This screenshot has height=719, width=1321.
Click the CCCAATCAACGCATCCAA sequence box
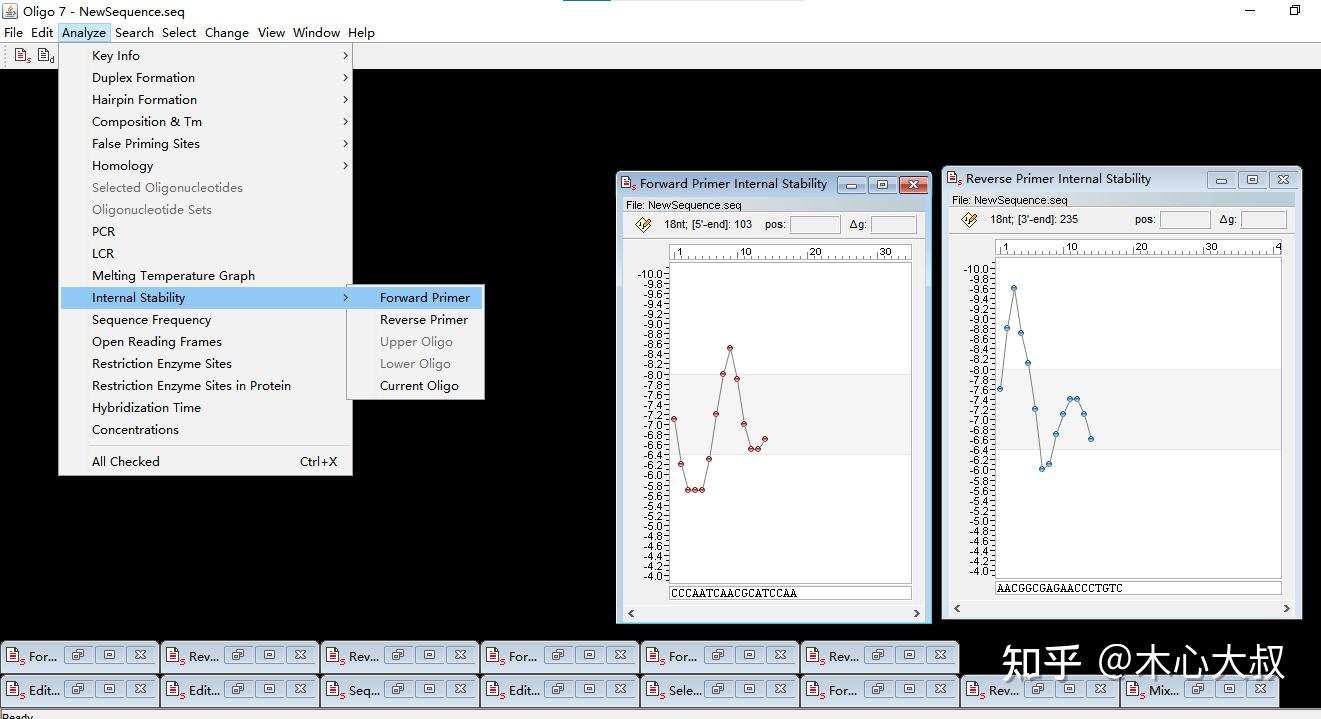pyautogui.click(x=790, y=593)
